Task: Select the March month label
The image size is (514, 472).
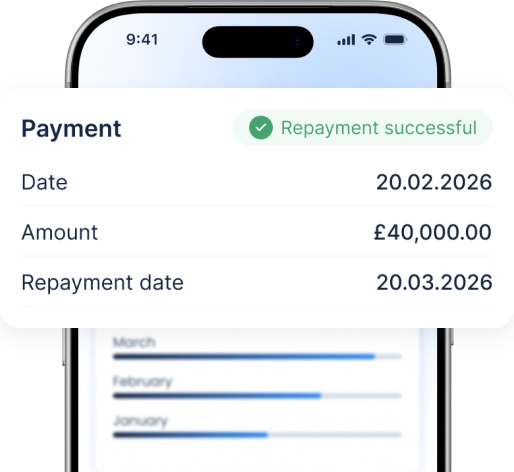Action: point(134,342)
